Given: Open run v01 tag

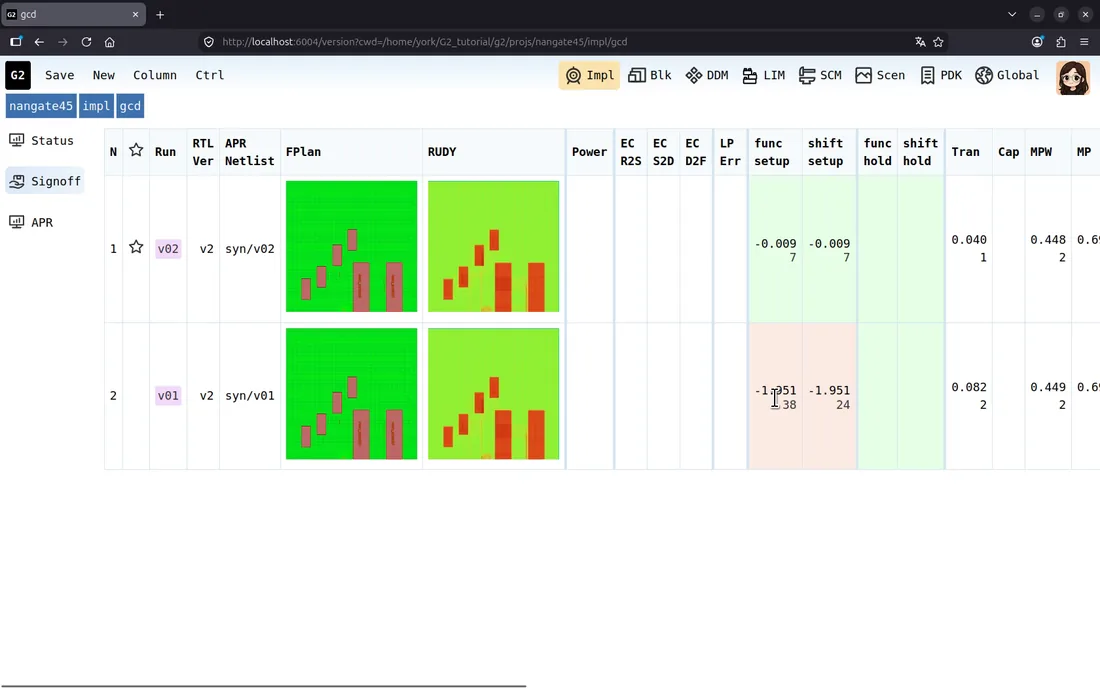Looking at the screenshot, I should tap(168, 396).
